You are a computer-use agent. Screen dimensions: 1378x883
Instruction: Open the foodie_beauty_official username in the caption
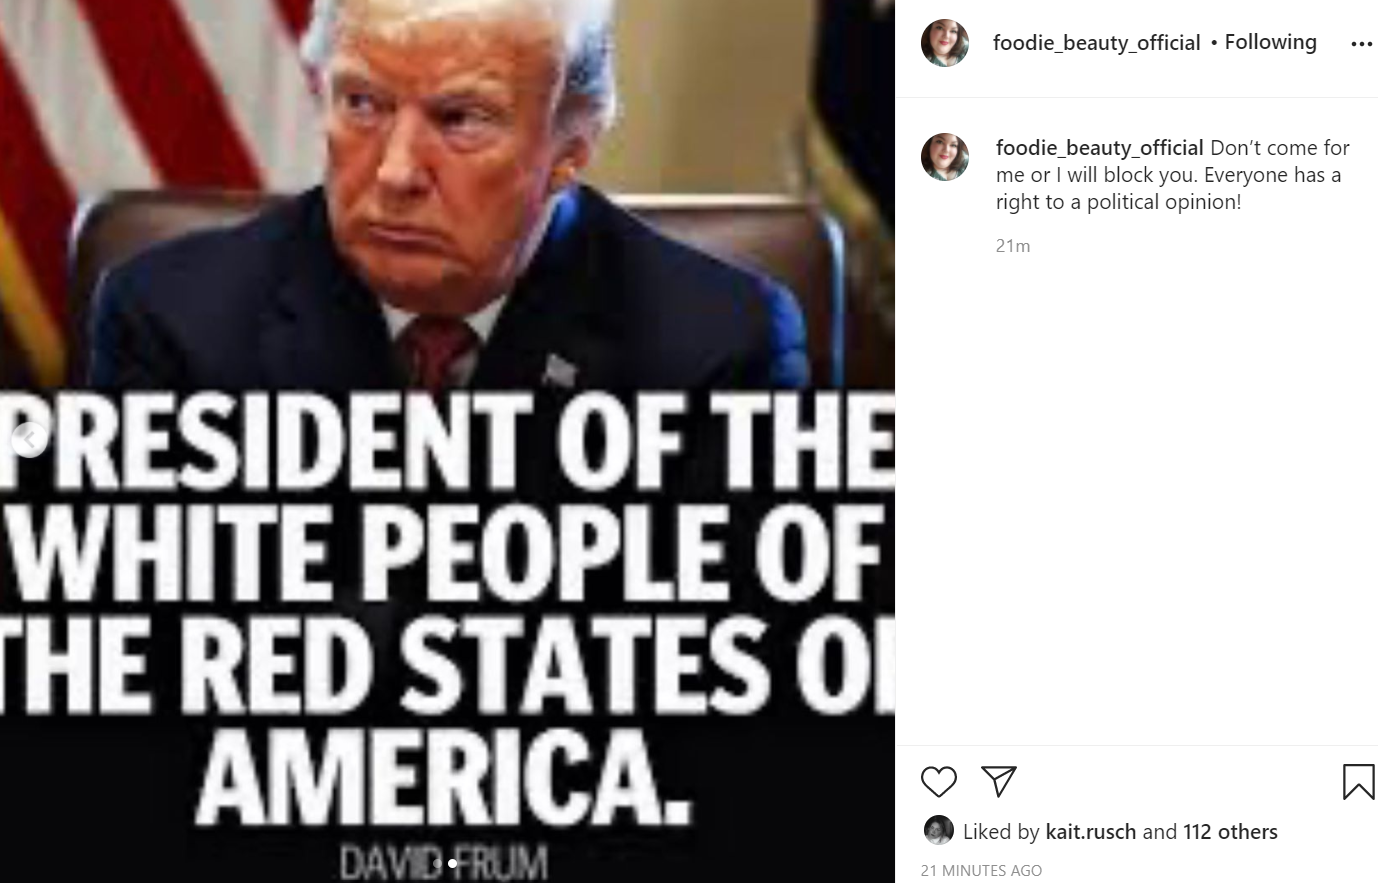coord(1099,148)
